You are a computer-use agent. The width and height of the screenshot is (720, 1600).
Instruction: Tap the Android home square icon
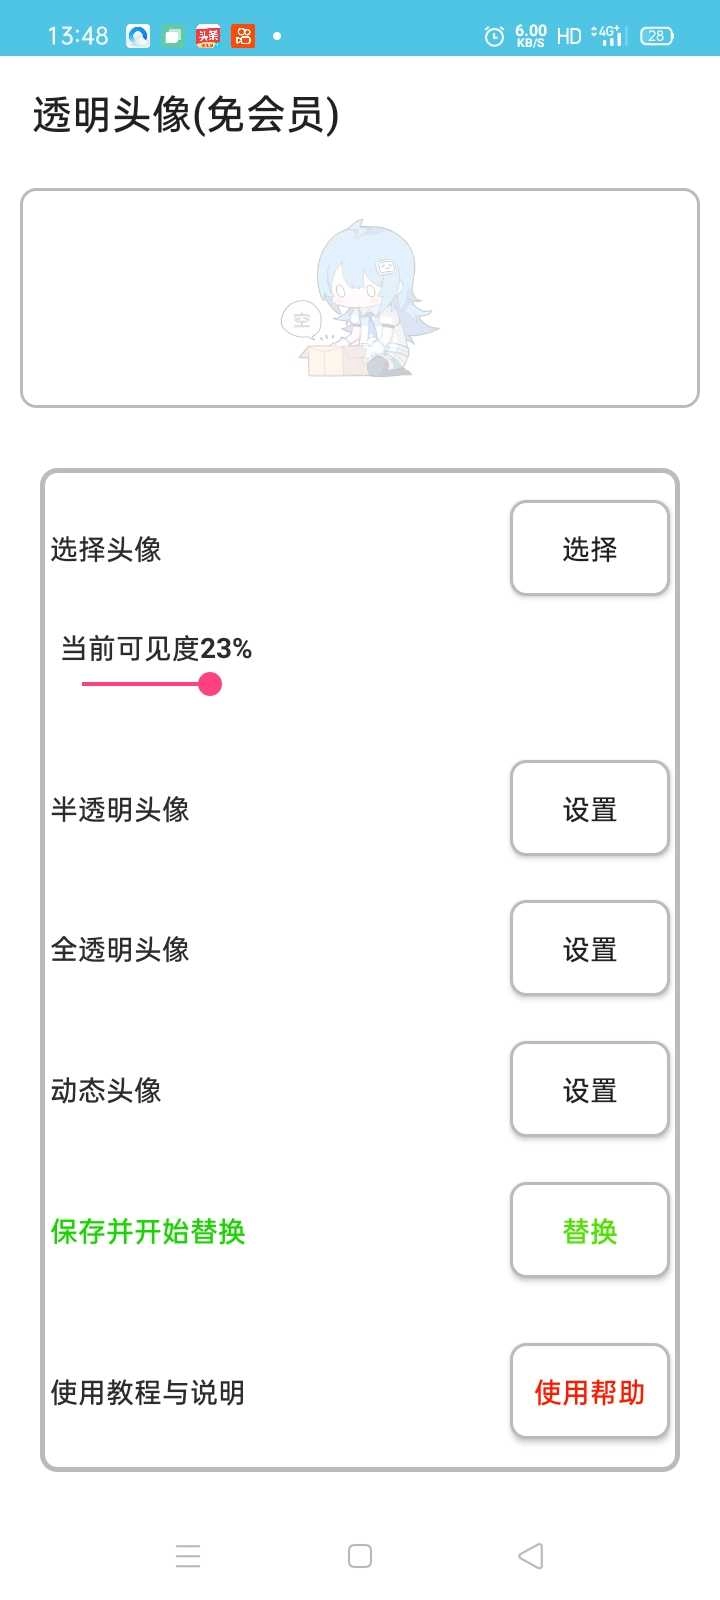pos(360,1556)
